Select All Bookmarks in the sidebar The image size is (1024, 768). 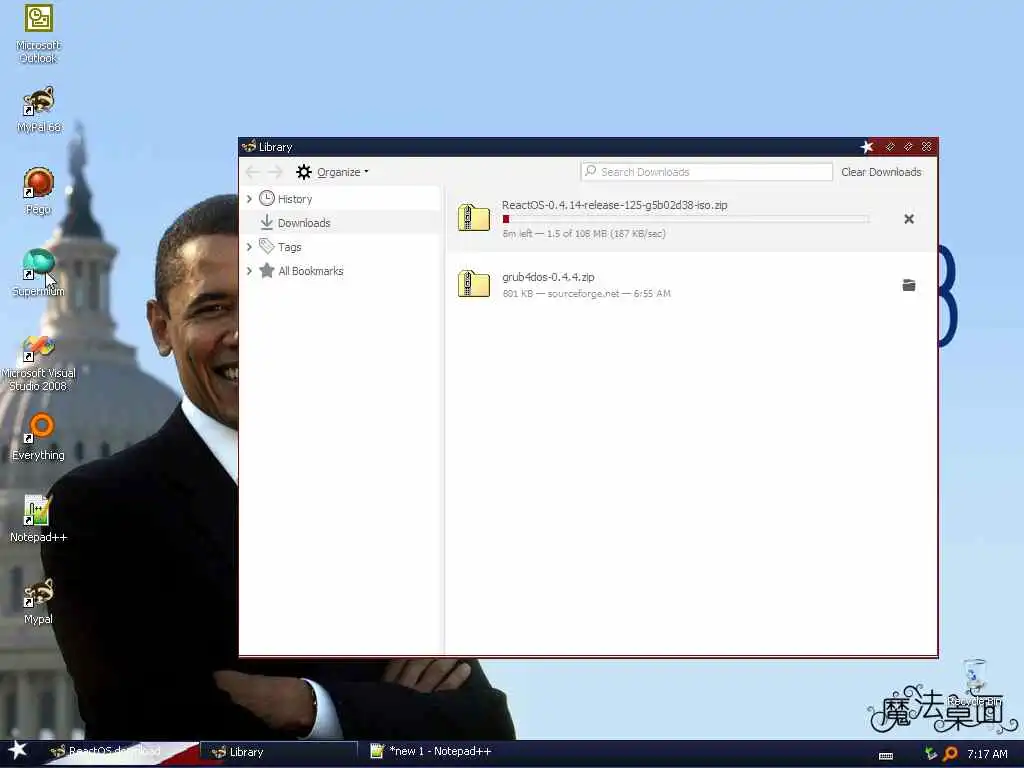point(341,270)
